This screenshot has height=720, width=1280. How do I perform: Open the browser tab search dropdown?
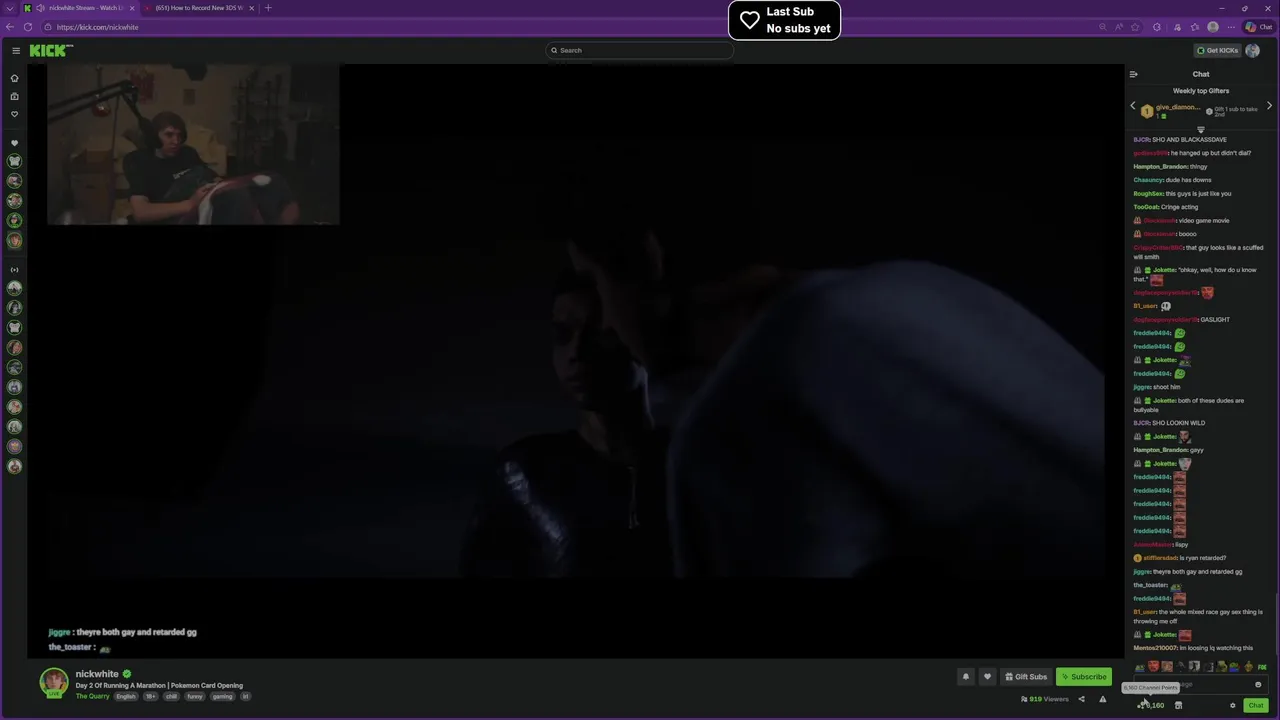coord(10,8)
